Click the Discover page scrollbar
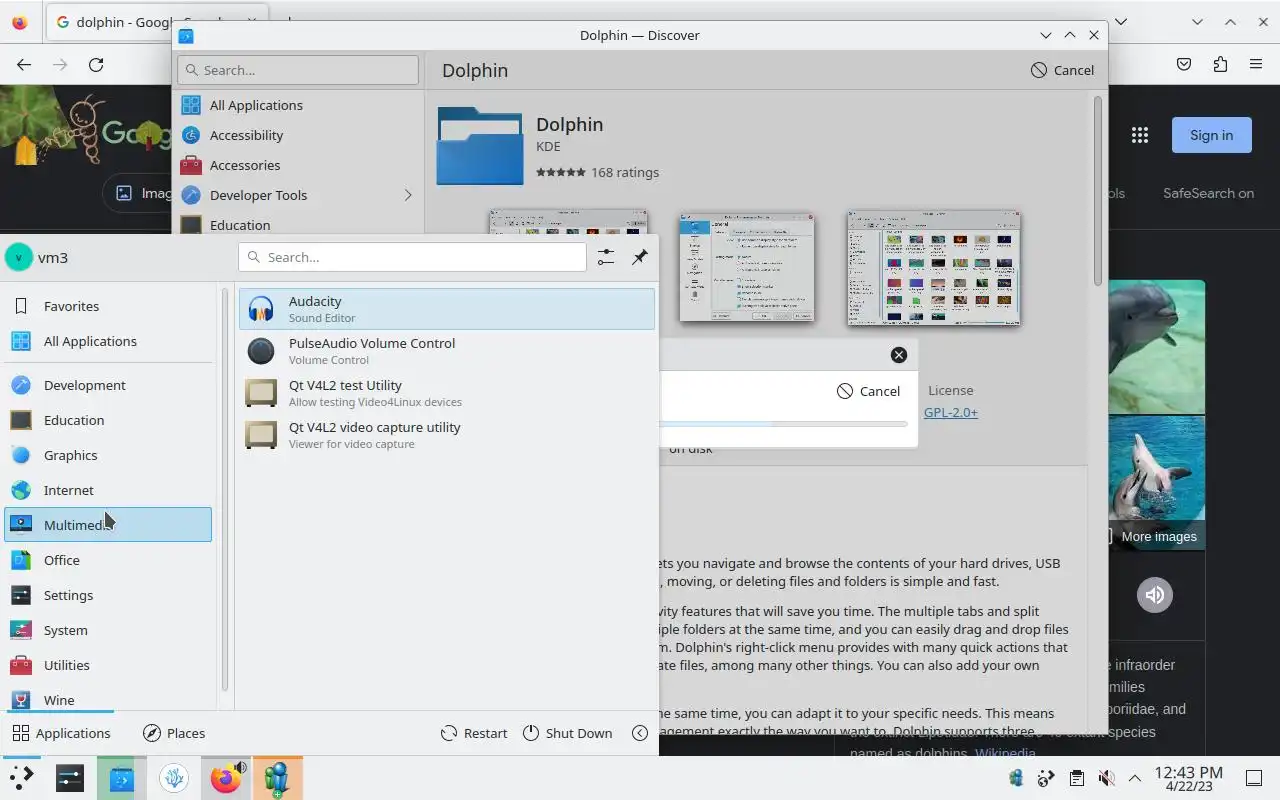Image resolution: width=1280 pixels, height=800 pixels. [x=1099, y=190]
